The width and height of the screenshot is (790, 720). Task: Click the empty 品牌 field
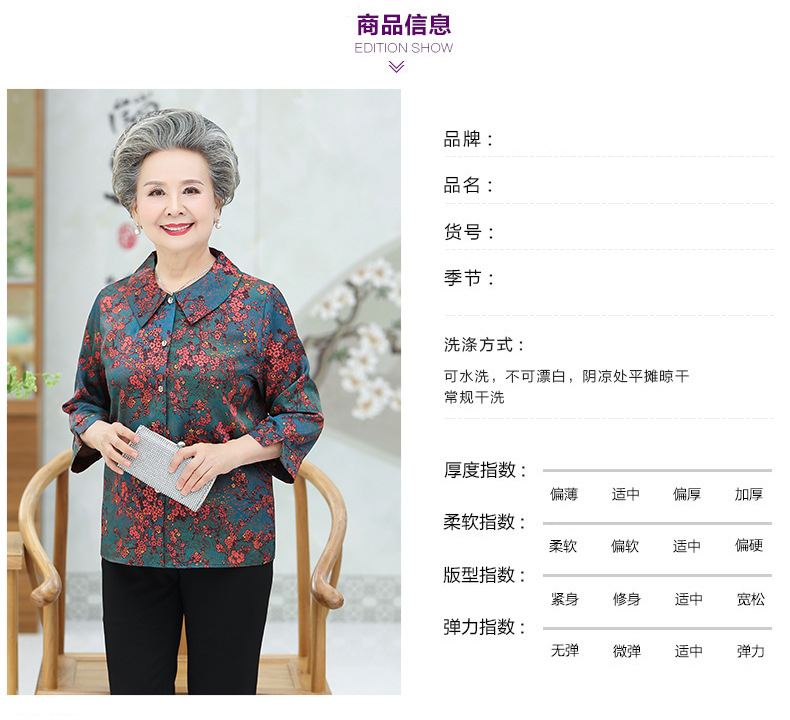tap(635, 140)
